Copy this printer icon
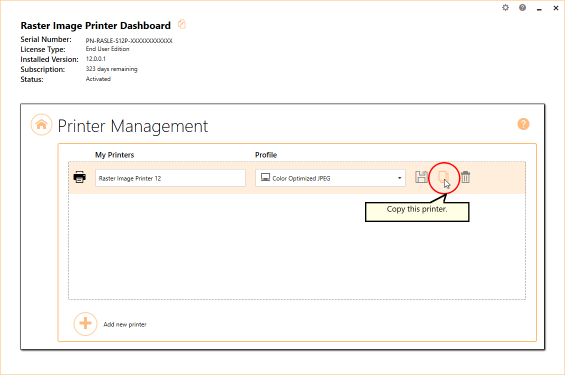This screenshot has height=375, width=565. tap(443, 177)
